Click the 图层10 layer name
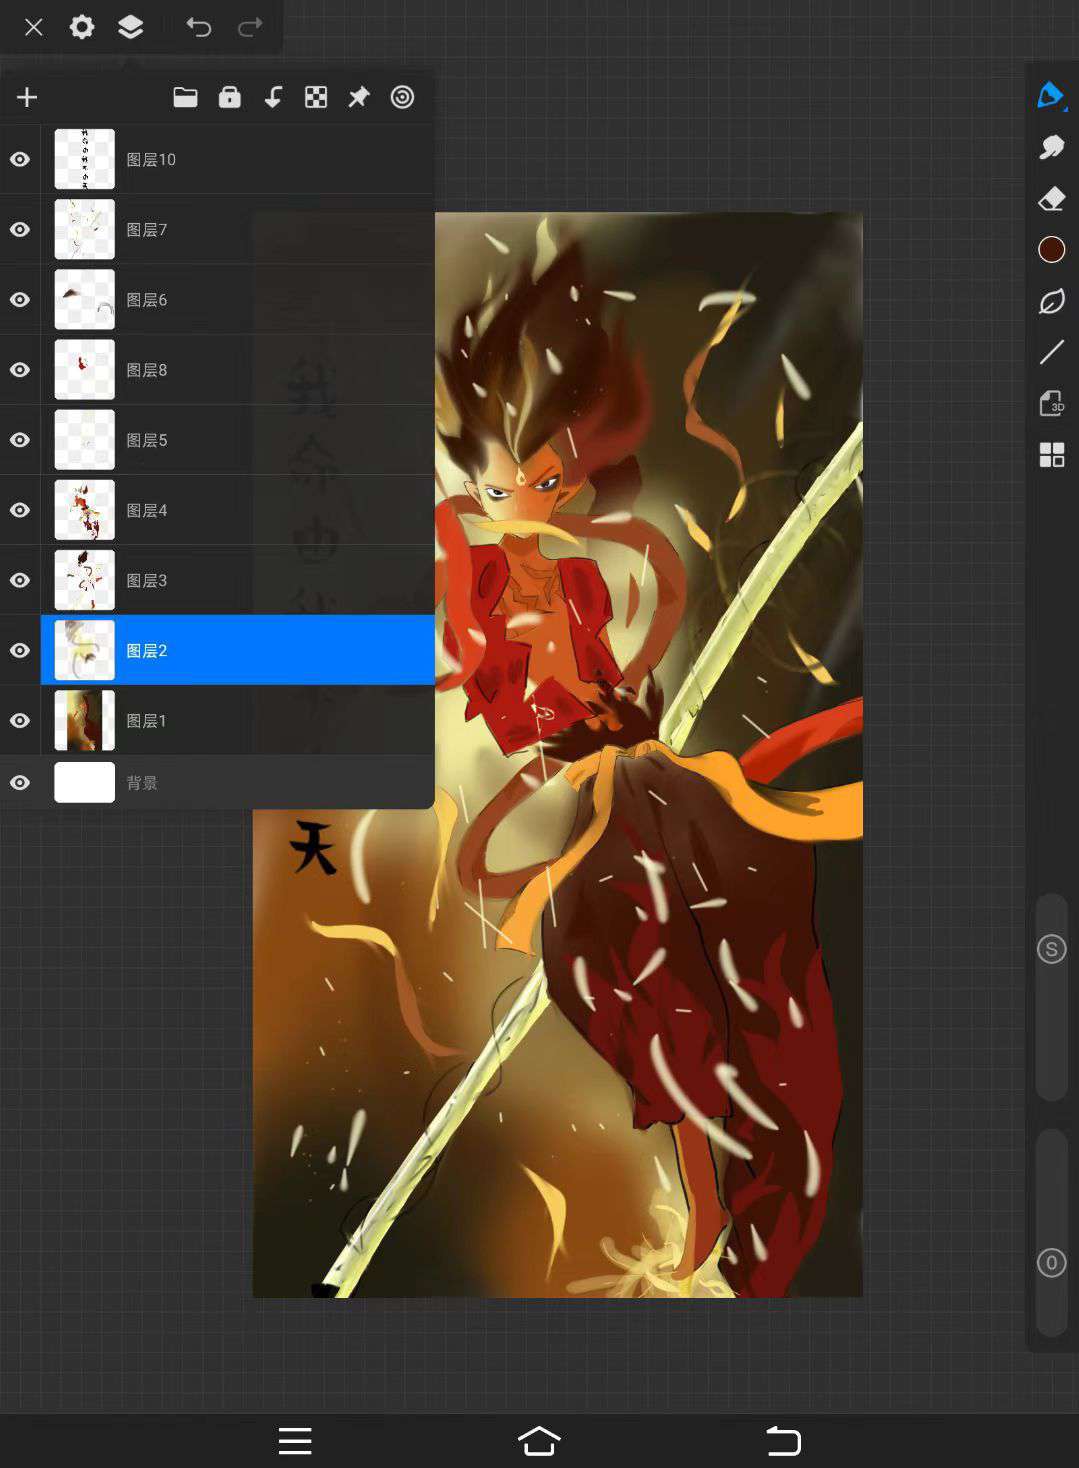1079x1468 pixels. tap(151, 159)
